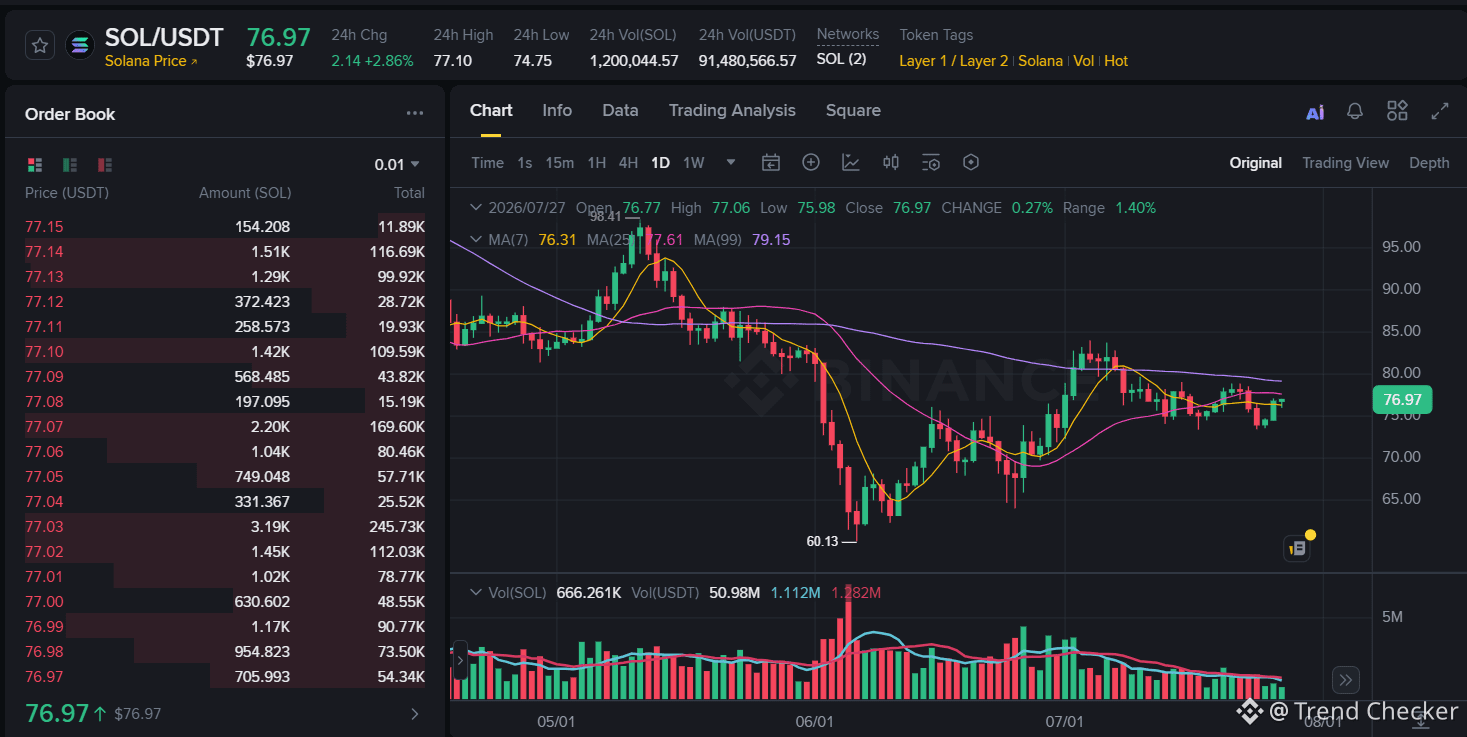Screen dimensions: 1467x737
Task: Select the 1D interval
Action: pos(660,163)
